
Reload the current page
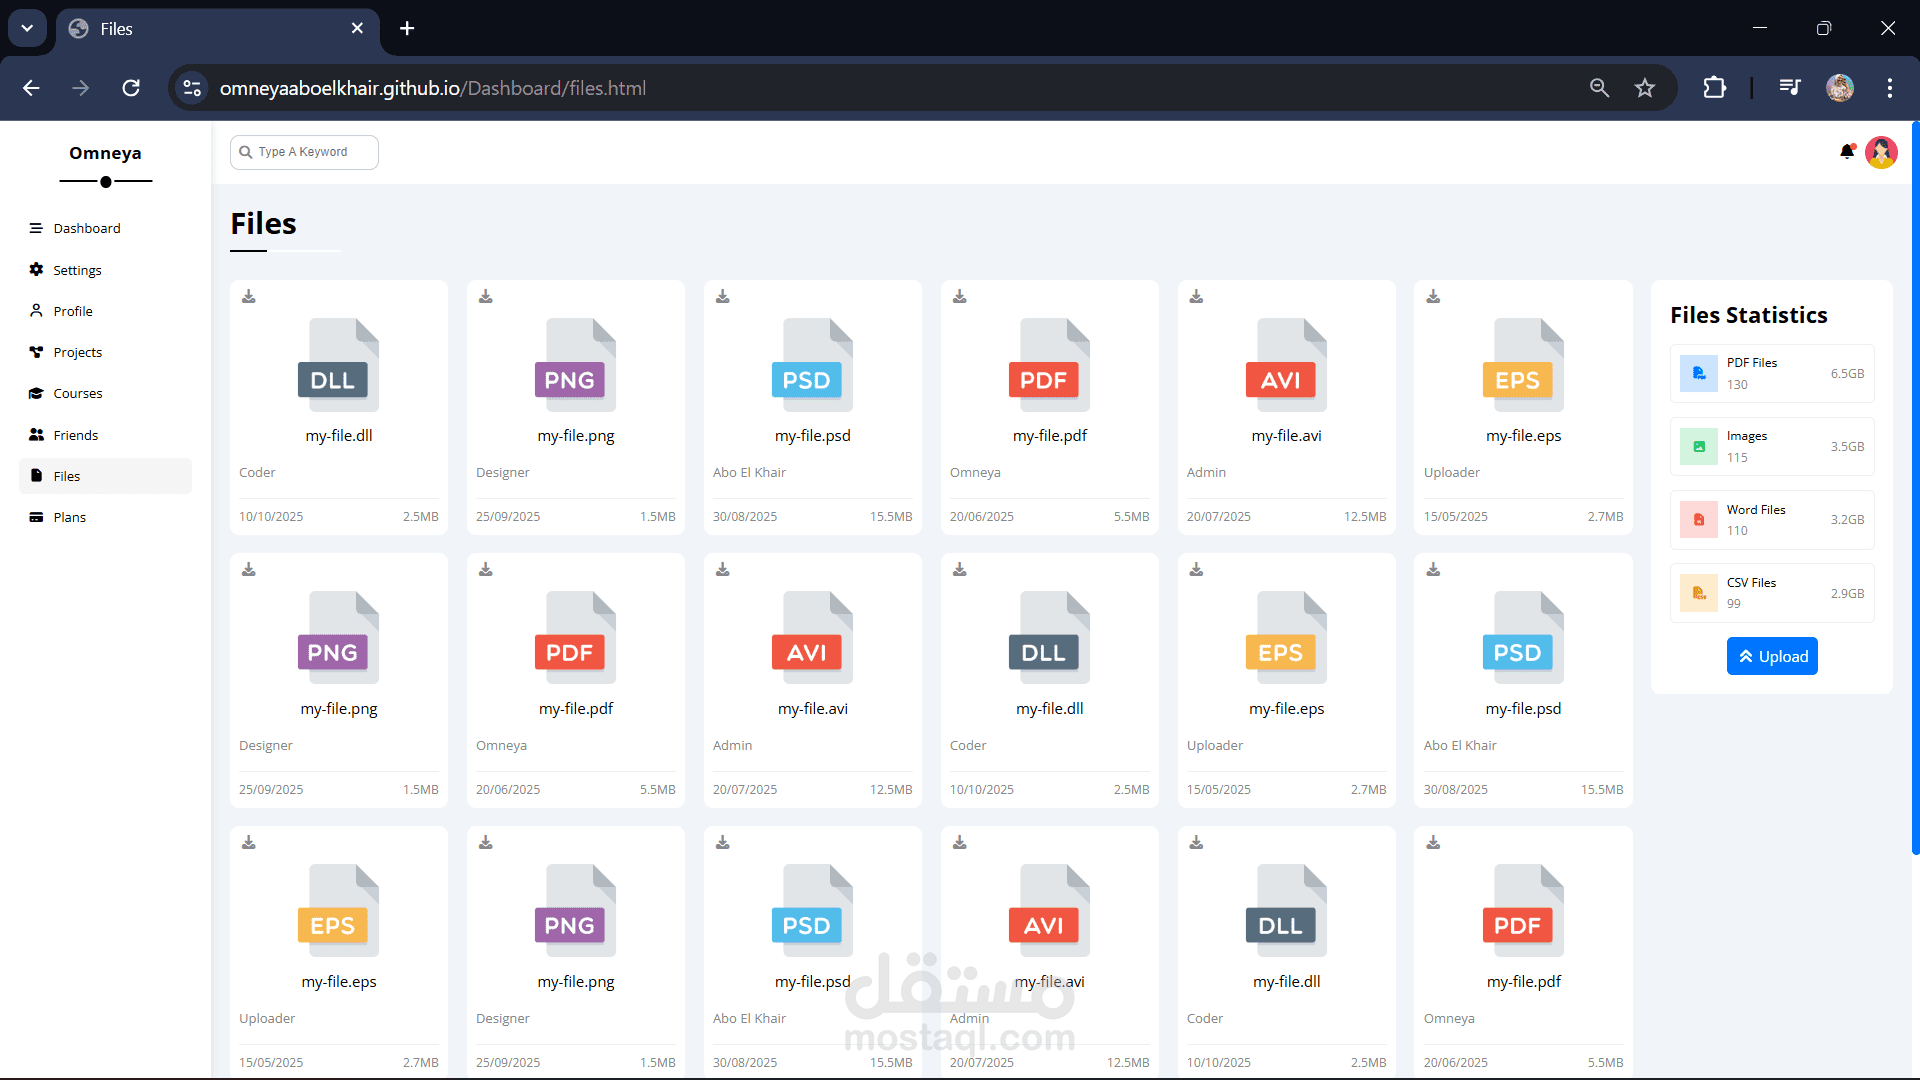(x=131, y=88)
